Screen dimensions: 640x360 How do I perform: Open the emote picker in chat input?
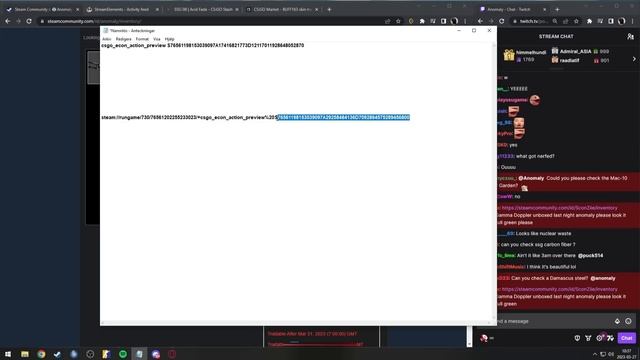[628, 321]
